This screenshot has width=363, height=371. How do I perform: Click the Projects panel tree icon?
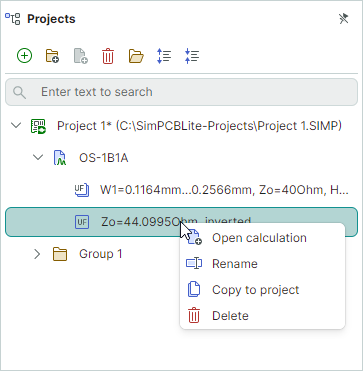tap(13, 19)
